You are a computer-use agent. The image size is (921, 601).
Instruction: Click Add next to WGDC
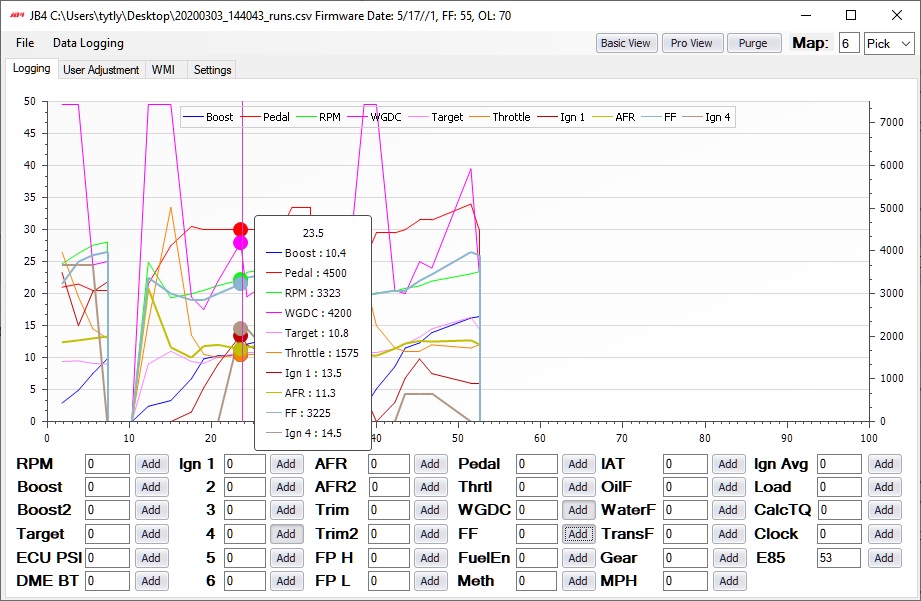(x=578, y=510)
